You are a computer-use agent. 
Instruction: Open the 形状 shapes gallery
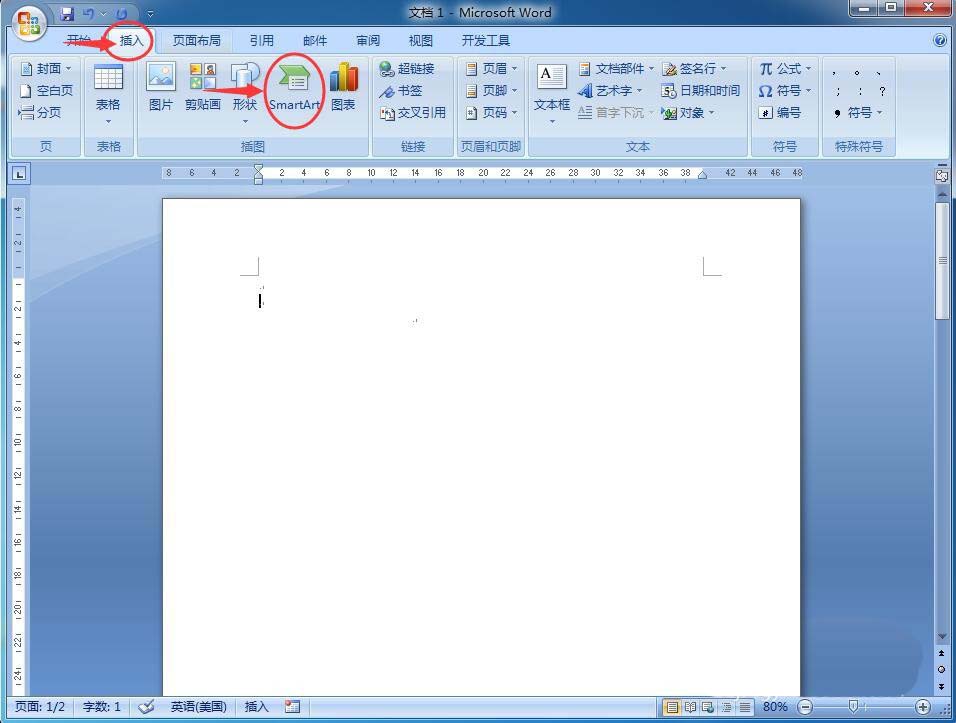point(244,93)
